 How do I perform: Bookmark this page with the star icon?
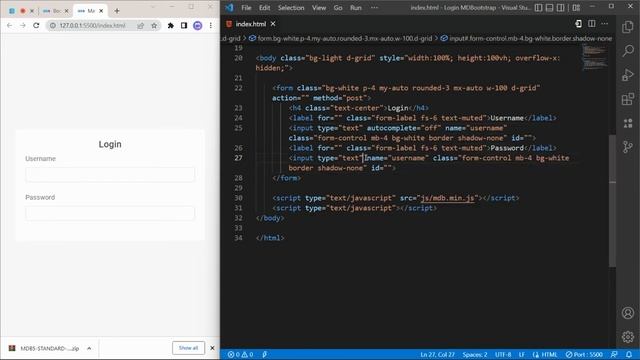click(154, 25)
